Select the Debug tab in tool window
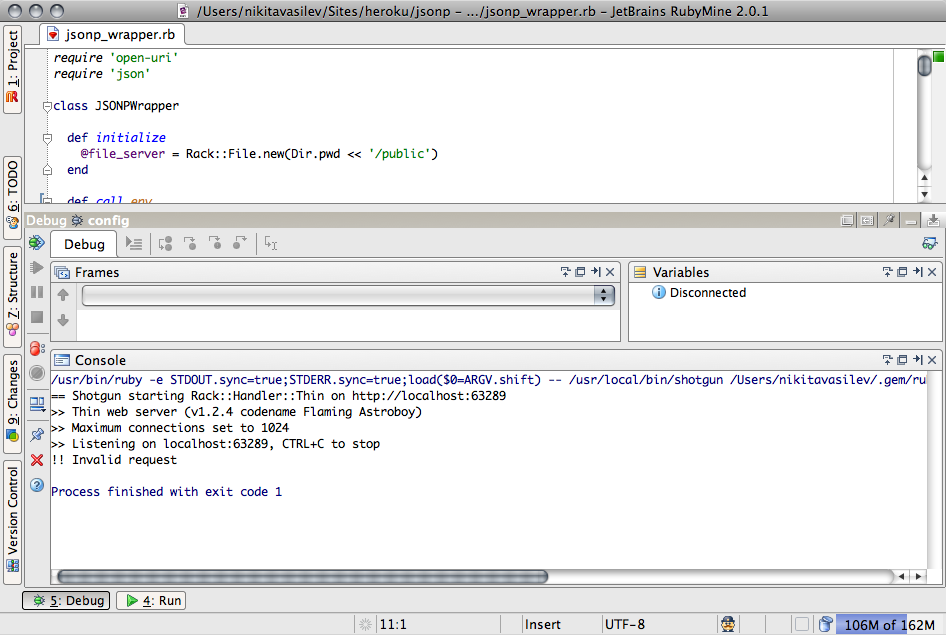This screenshot has width=946, height=635. tap(84, 244)
